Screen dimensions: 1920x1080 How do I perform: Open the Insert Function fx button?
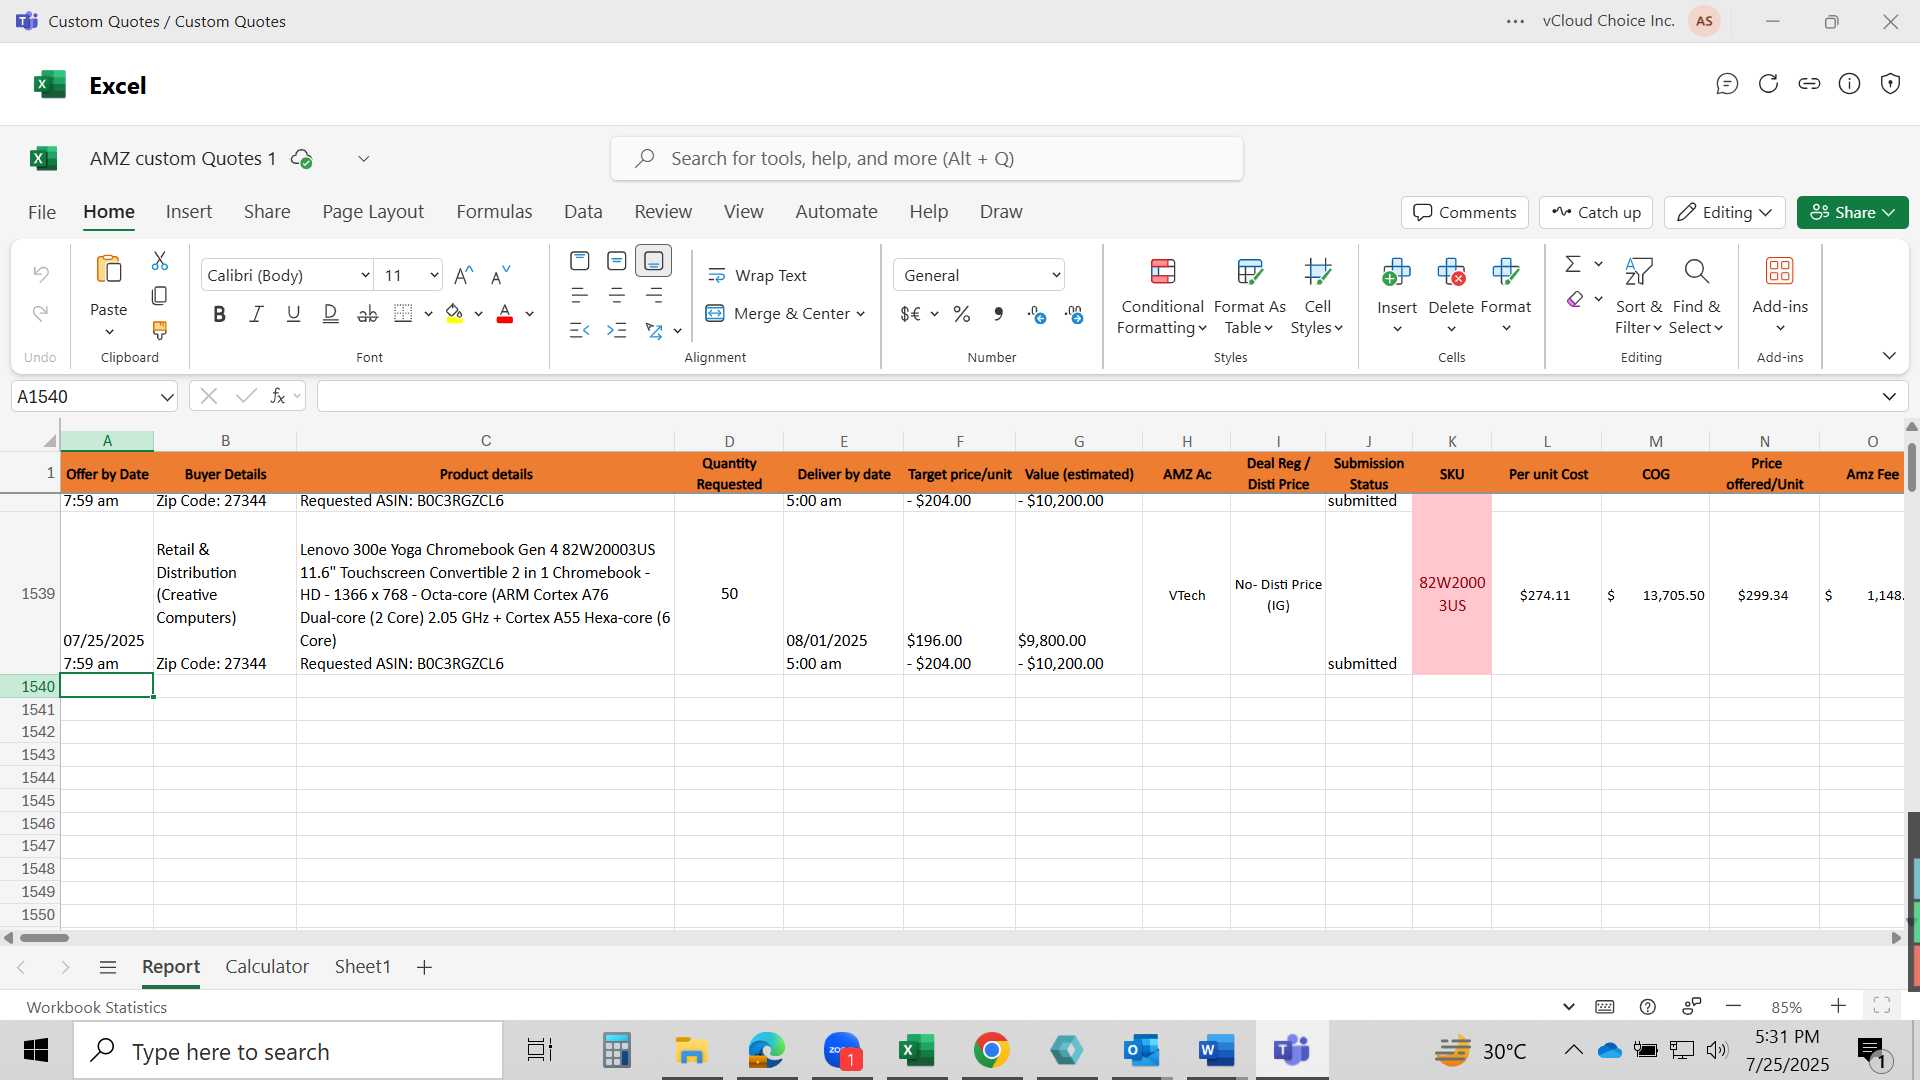coord(278,396)
